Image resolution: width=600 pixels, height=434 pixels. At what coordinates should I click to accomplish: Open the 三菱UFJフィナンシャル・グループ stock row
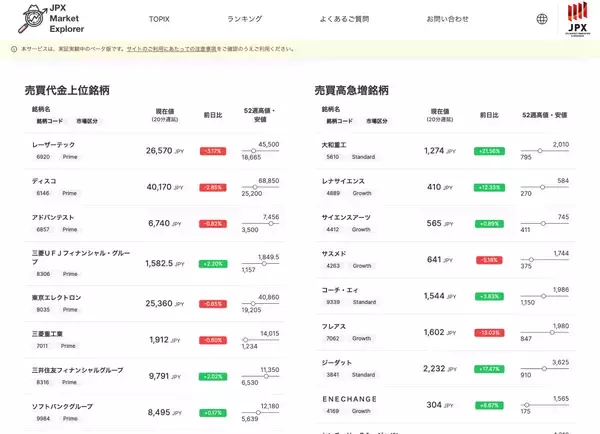(x=154, y=263)
